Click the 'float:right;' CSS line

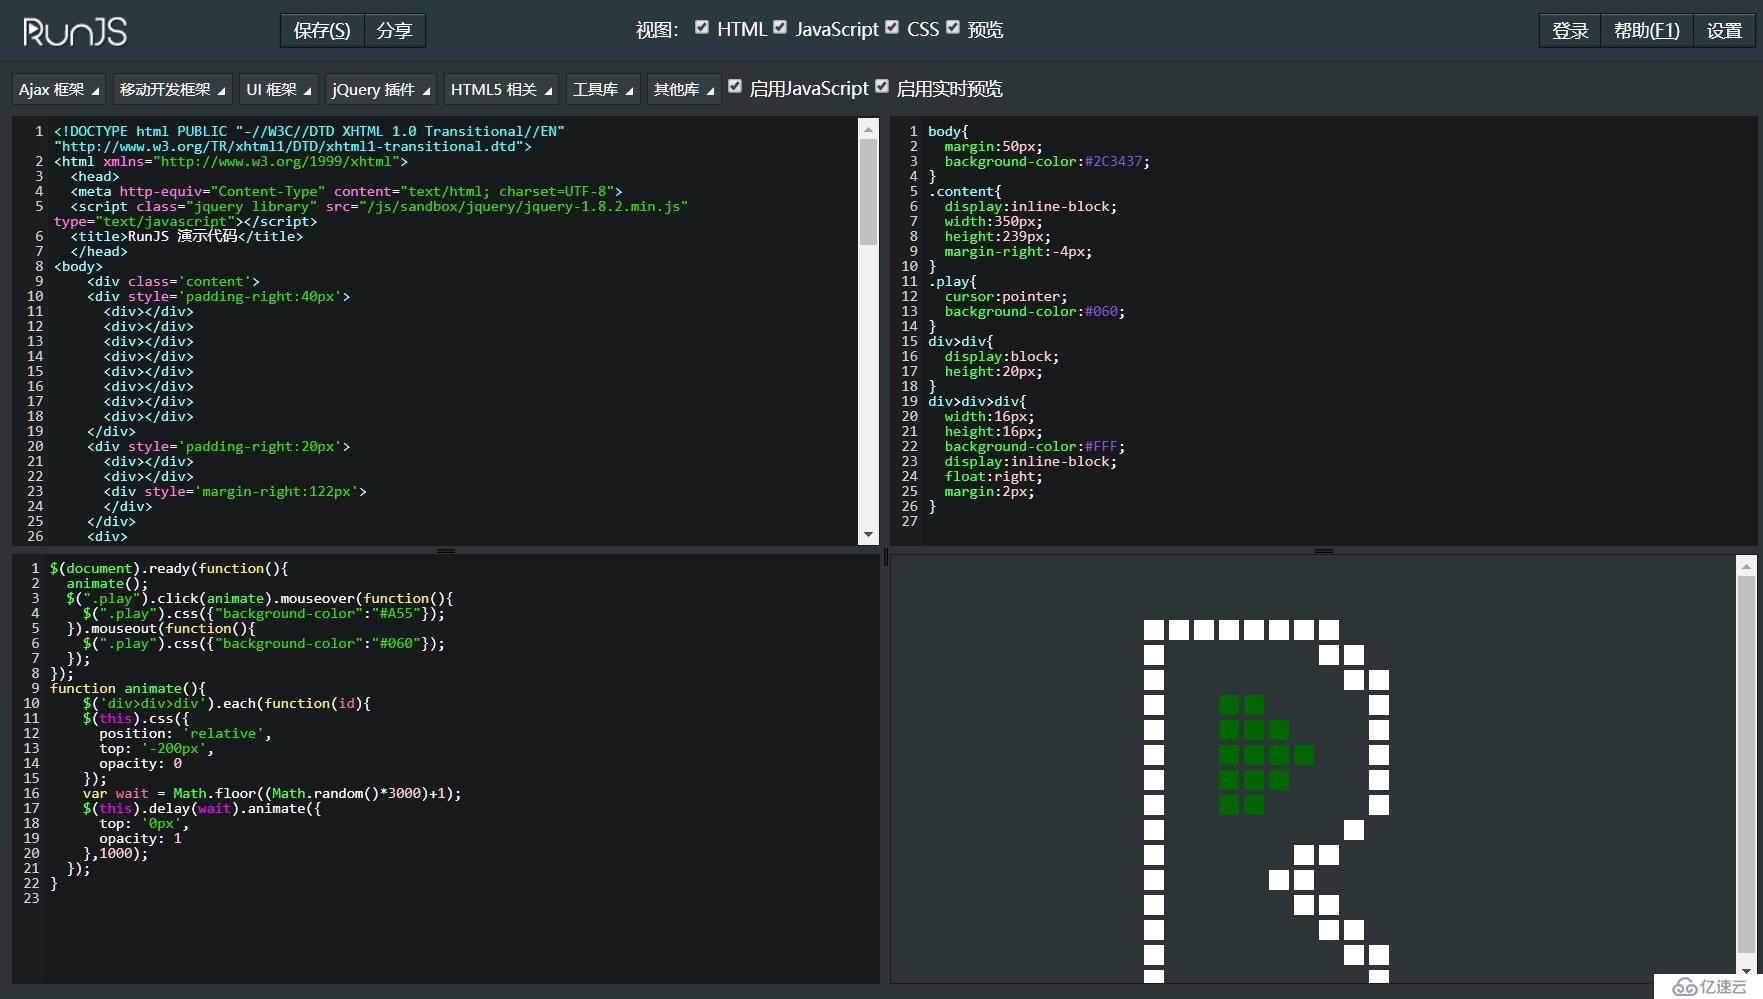994,476
